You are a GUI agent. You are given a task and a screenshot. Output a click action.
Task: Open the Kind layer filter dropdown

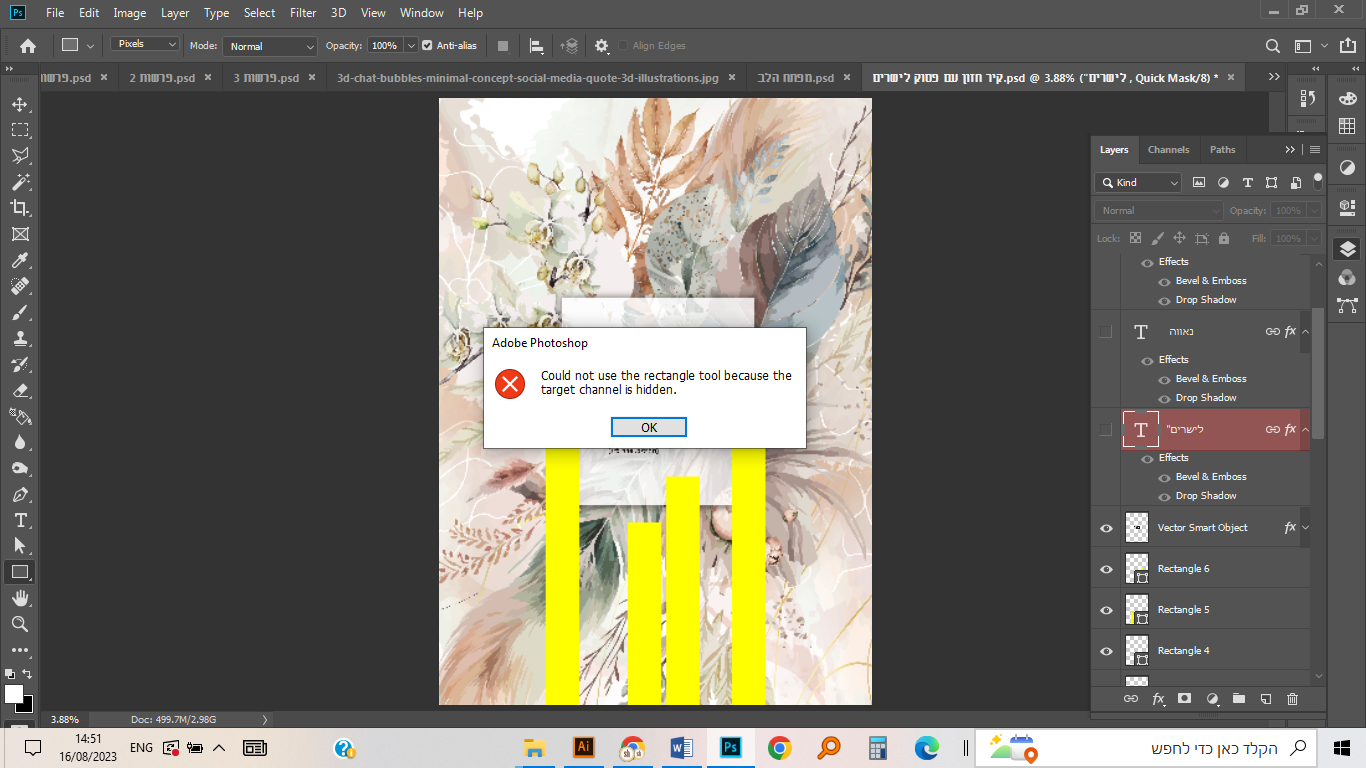[x=1138, y=183]
